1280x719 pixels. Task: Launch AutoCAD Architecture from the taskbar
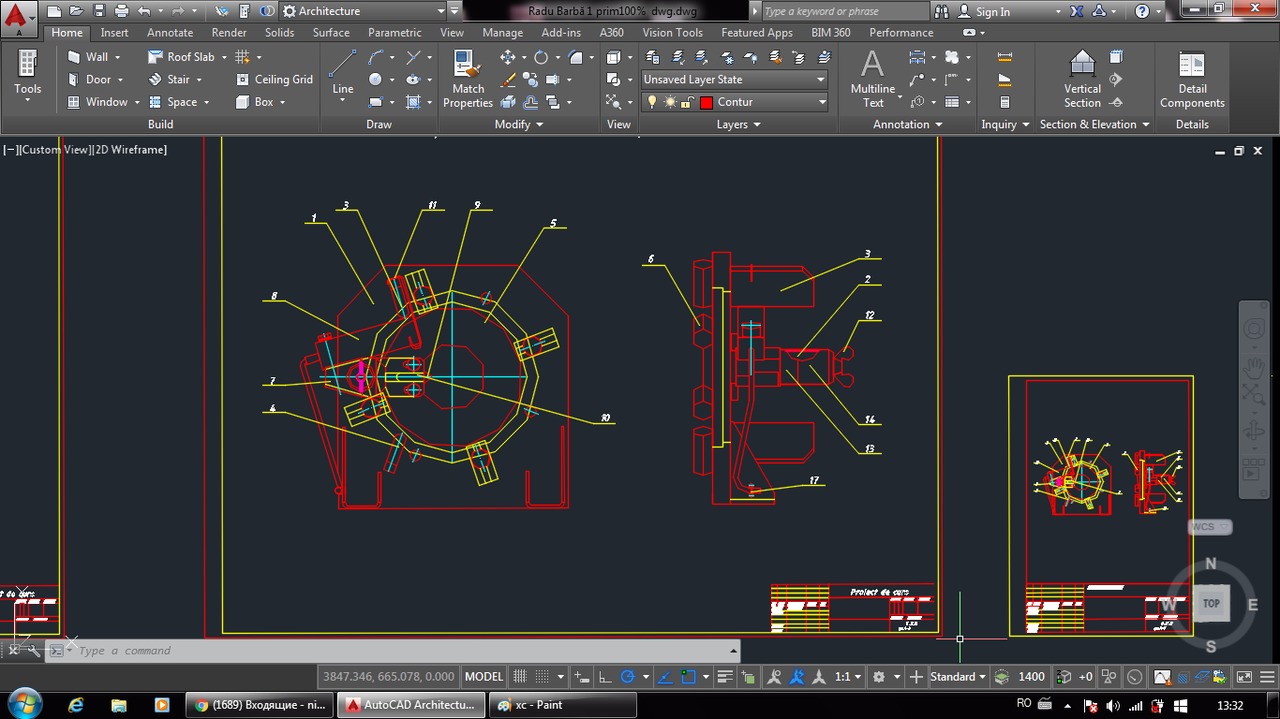click(410, 705)
